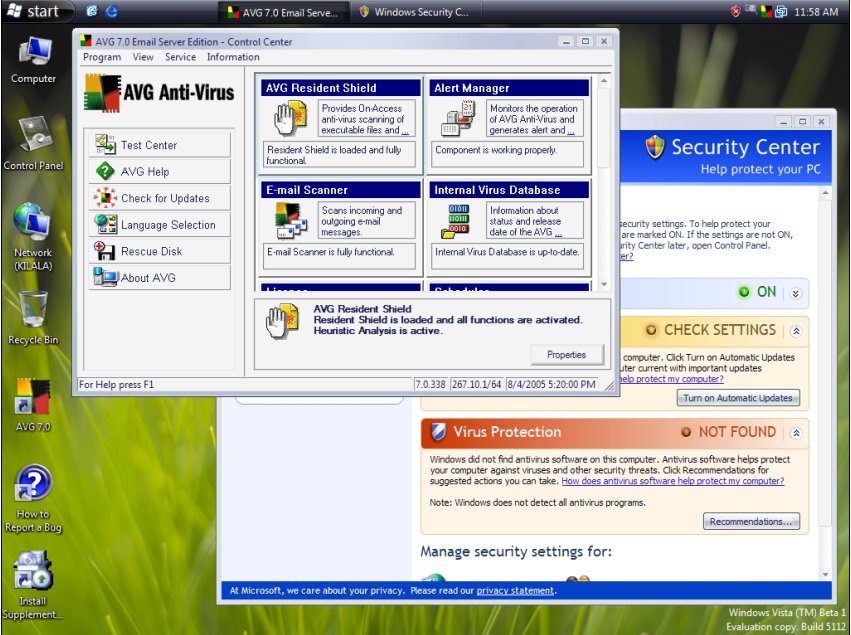Click the 267.10.1/64 value in the status bar
The width and height of the screenshot is (851, 635).
477,384
